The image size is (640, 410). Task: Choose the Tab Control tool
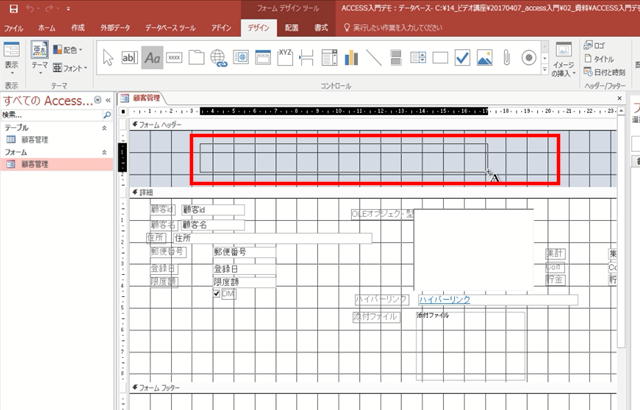[x=196, y=58]
